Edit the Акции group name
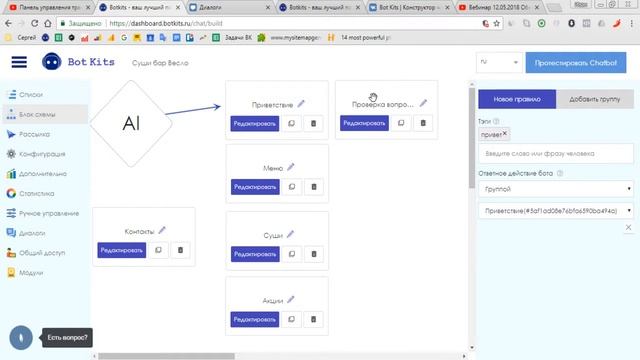The height and width of the screenshot is (360, 640). pyautogui.click(x=291, y=300)
